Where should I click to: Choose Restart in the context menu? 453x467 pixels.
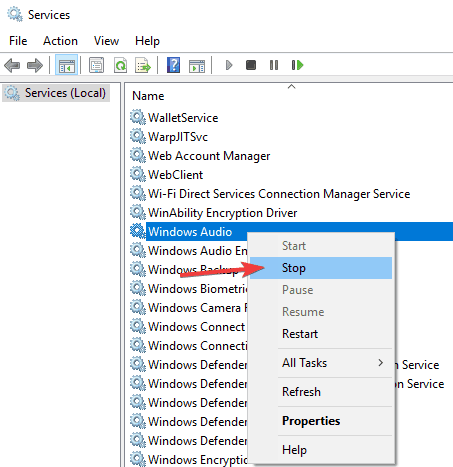point(321,334)
